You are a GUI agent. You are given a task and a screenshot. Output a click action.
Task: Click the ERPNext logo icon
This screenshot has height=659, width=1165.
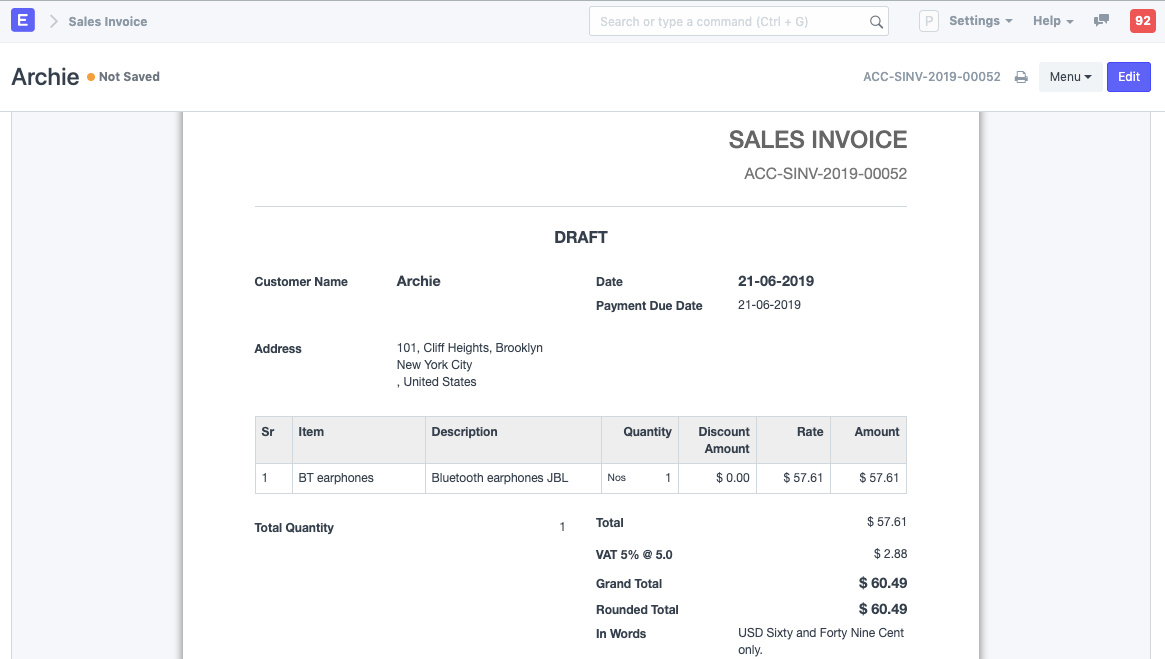(22, 20)
